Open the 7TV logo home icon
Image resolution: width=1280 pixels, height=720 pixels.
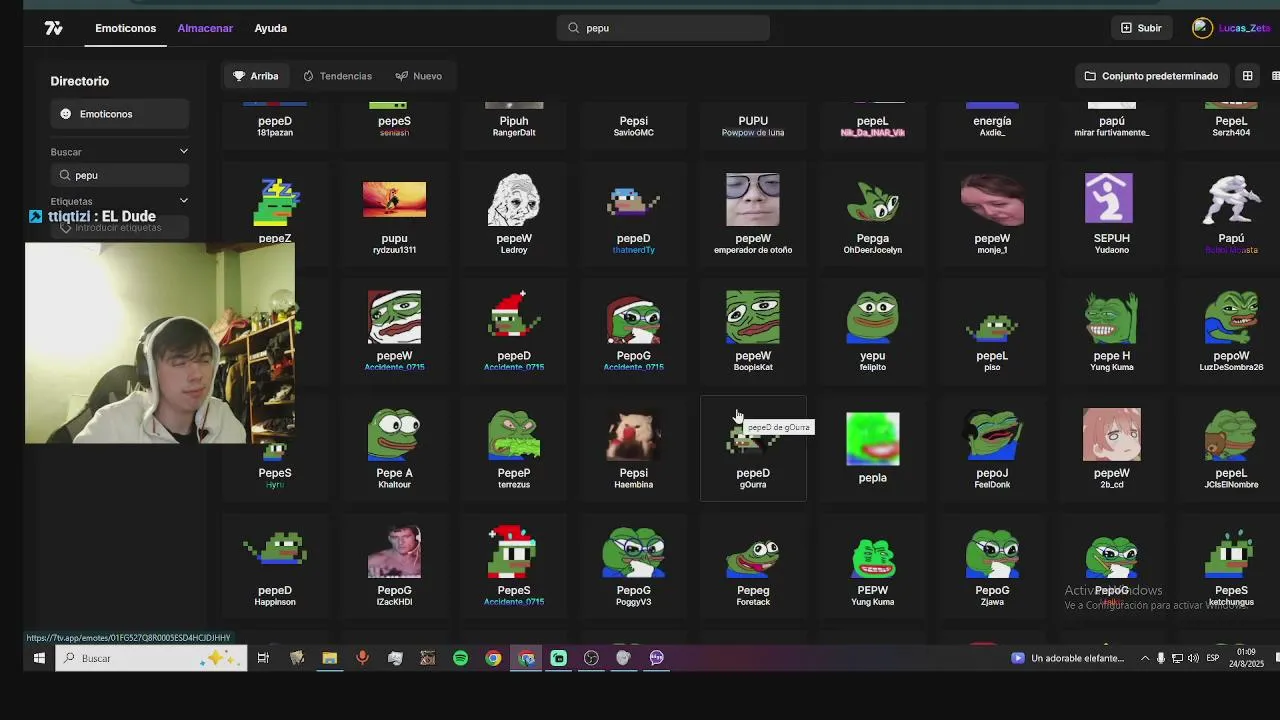pos(54,28)
